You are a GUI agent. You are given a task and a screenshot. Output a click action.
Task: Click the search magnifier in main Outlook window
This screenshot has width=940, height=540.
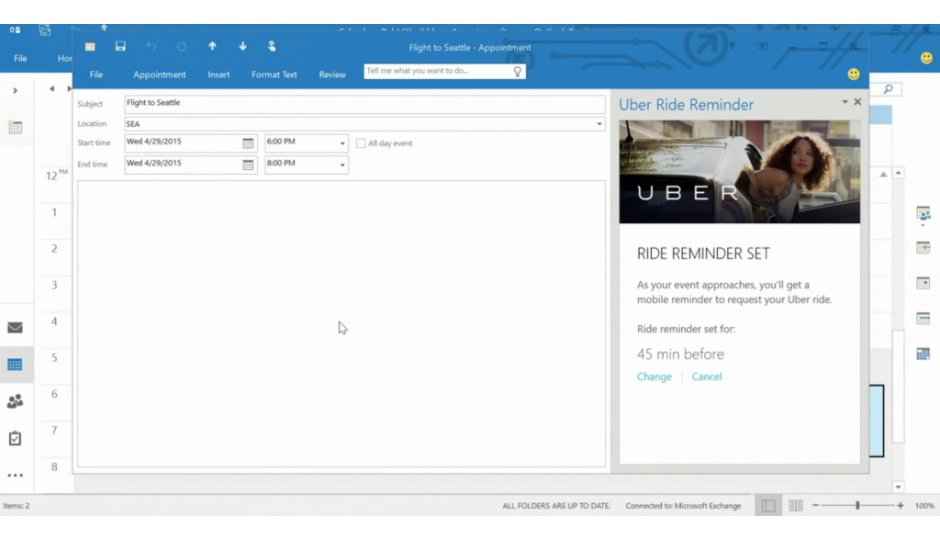[x=888, y=89]
